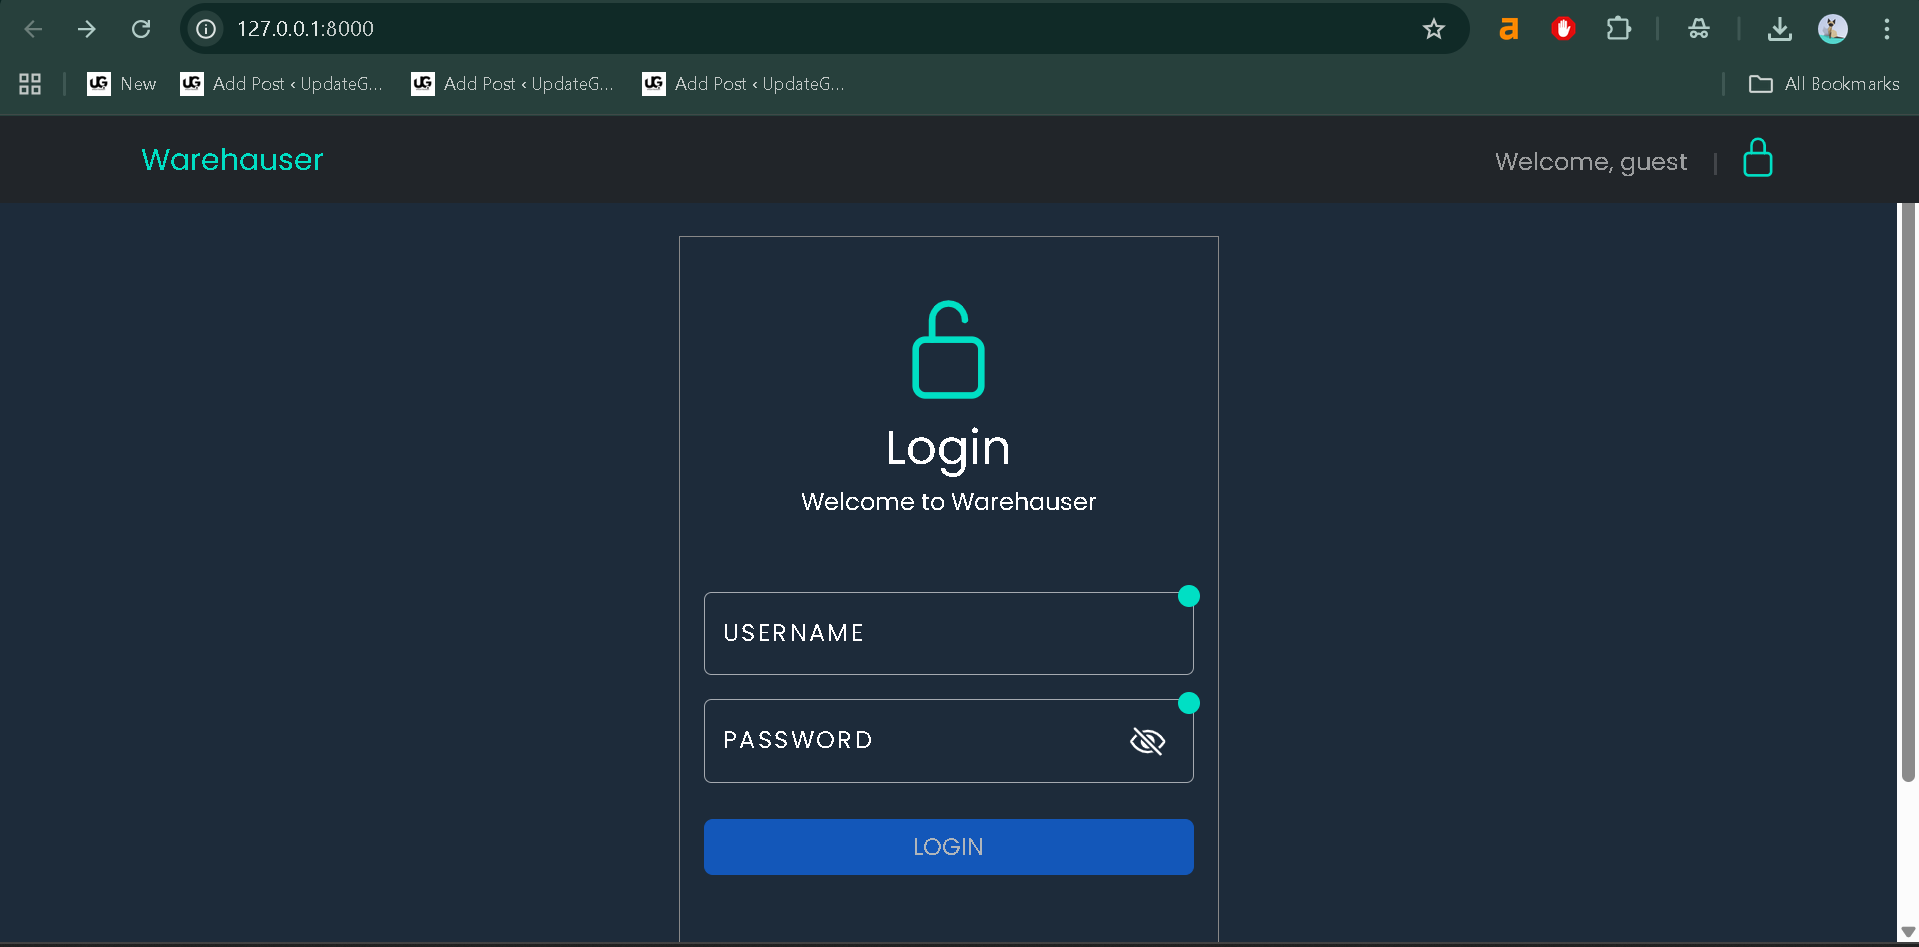Toggle password visibility with the eye icon
The width and height of the screenshot is (1919, 947).
pos(1147,741)
